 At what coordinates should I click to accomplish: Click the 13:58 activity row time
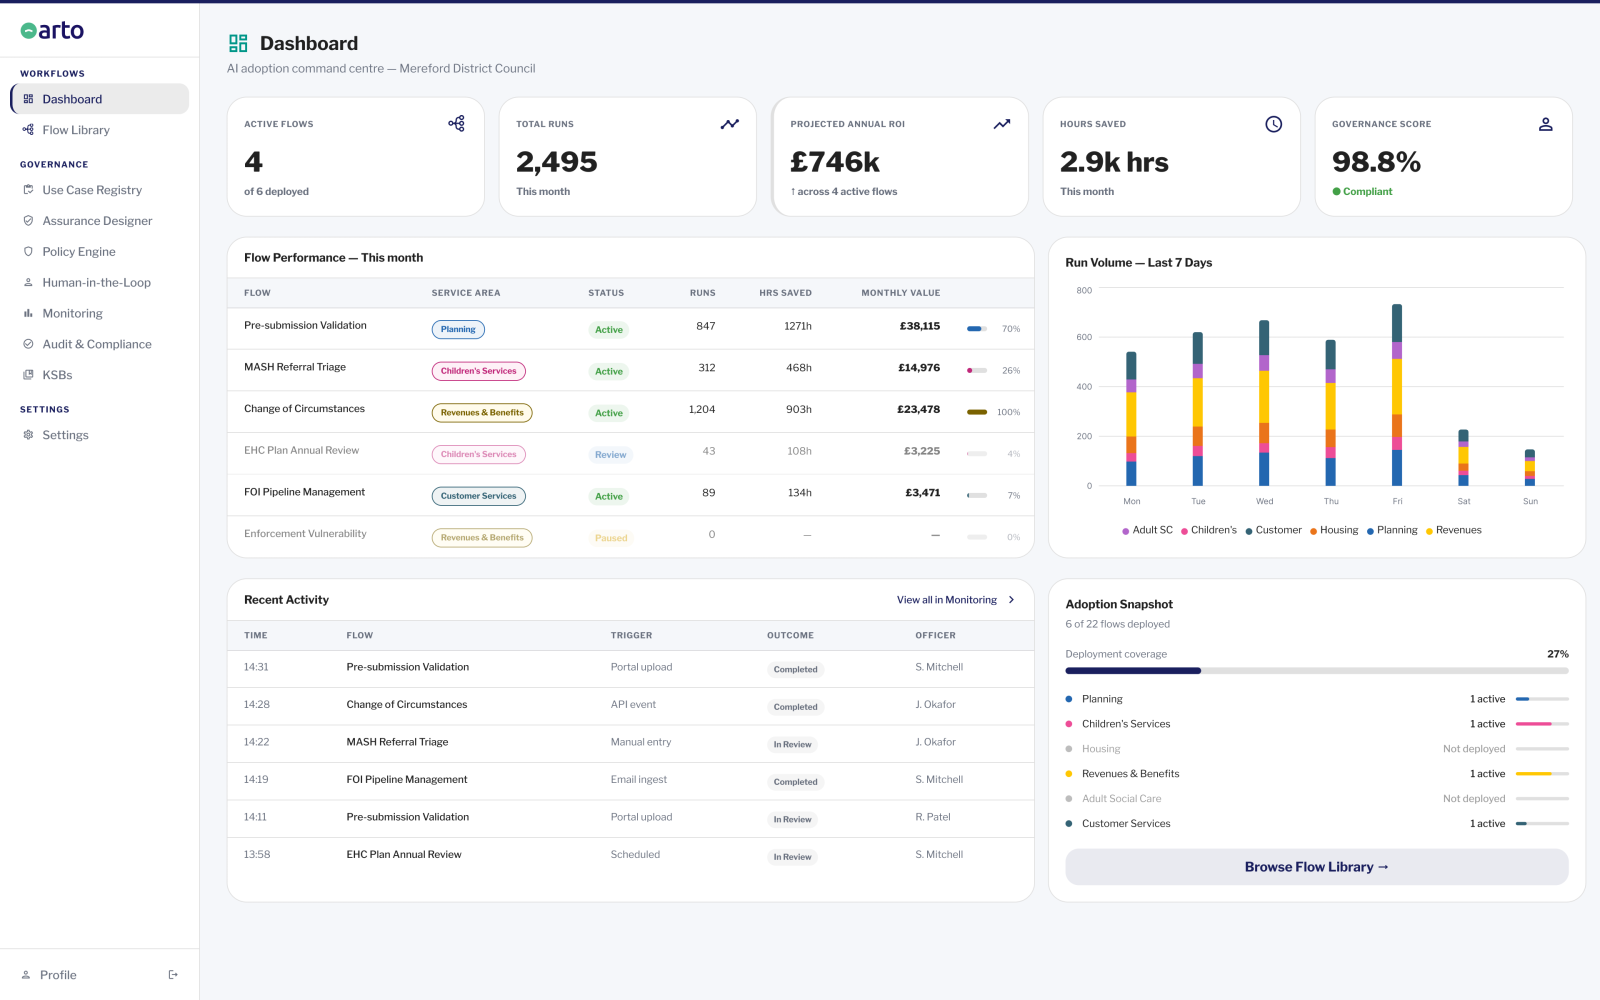pyautogui.click(x=257, y=855)
